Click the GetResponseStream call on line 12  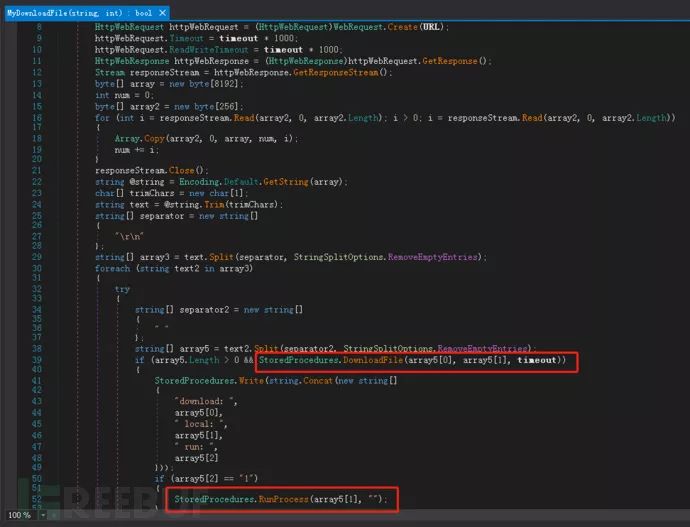tap(335, 72)
